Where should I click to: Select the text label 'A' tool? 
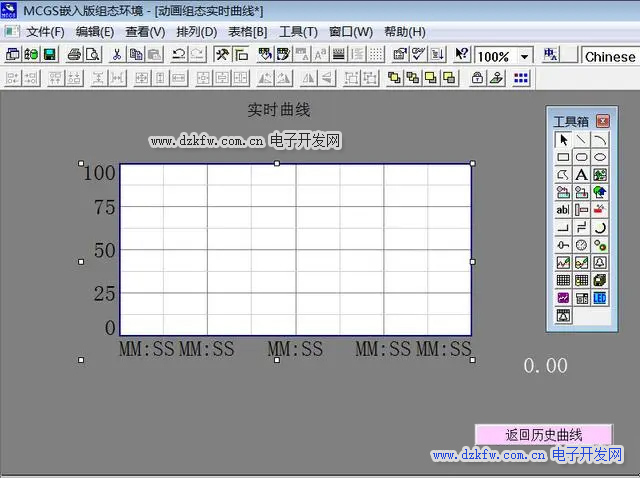pos(581,175)
